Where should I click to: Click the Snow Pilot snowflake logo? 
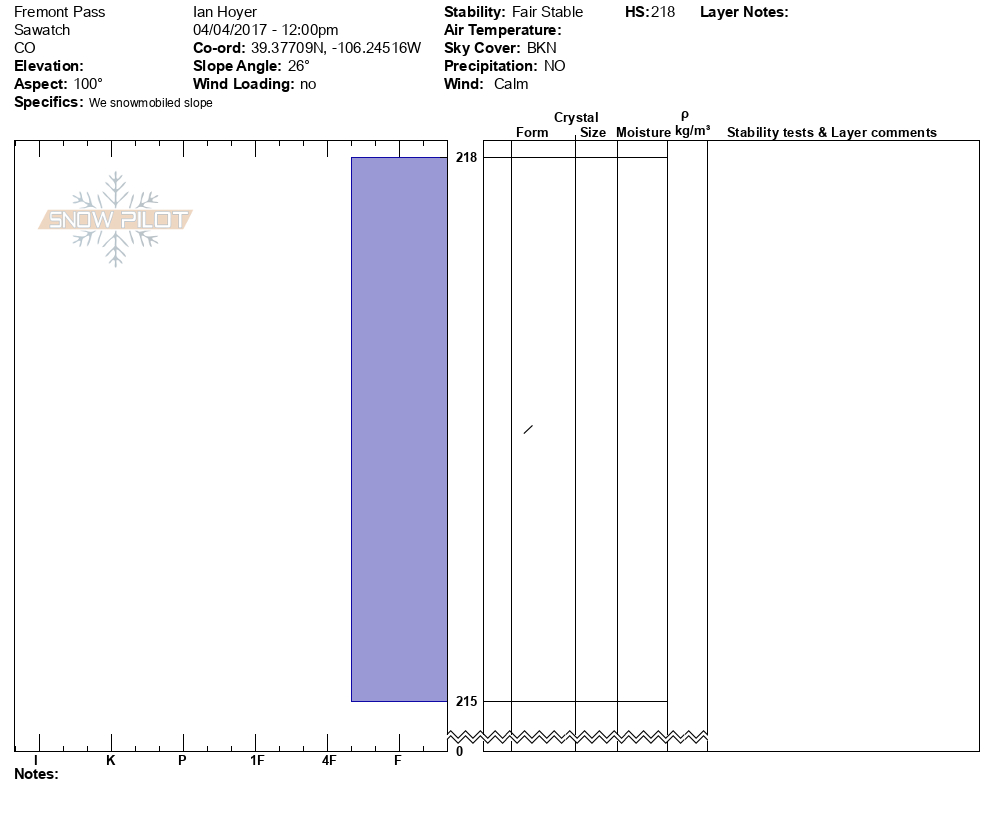click(x=116, y=219)
